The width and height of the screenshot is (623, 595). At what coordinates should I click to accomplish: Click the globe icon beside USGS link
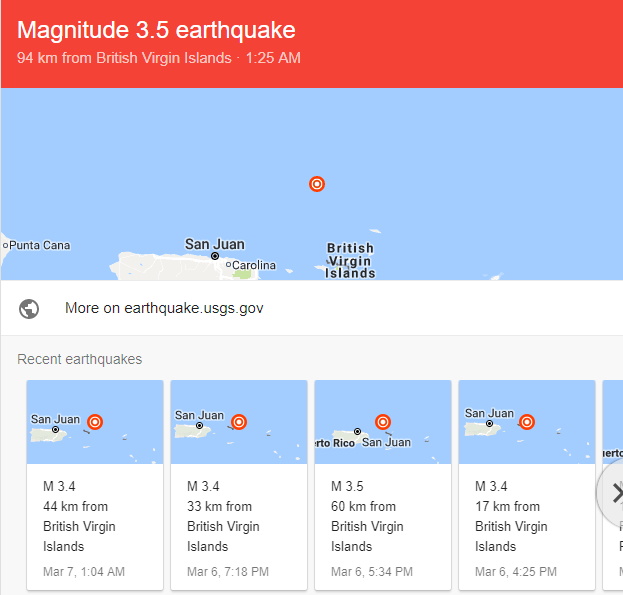(29, 309)
